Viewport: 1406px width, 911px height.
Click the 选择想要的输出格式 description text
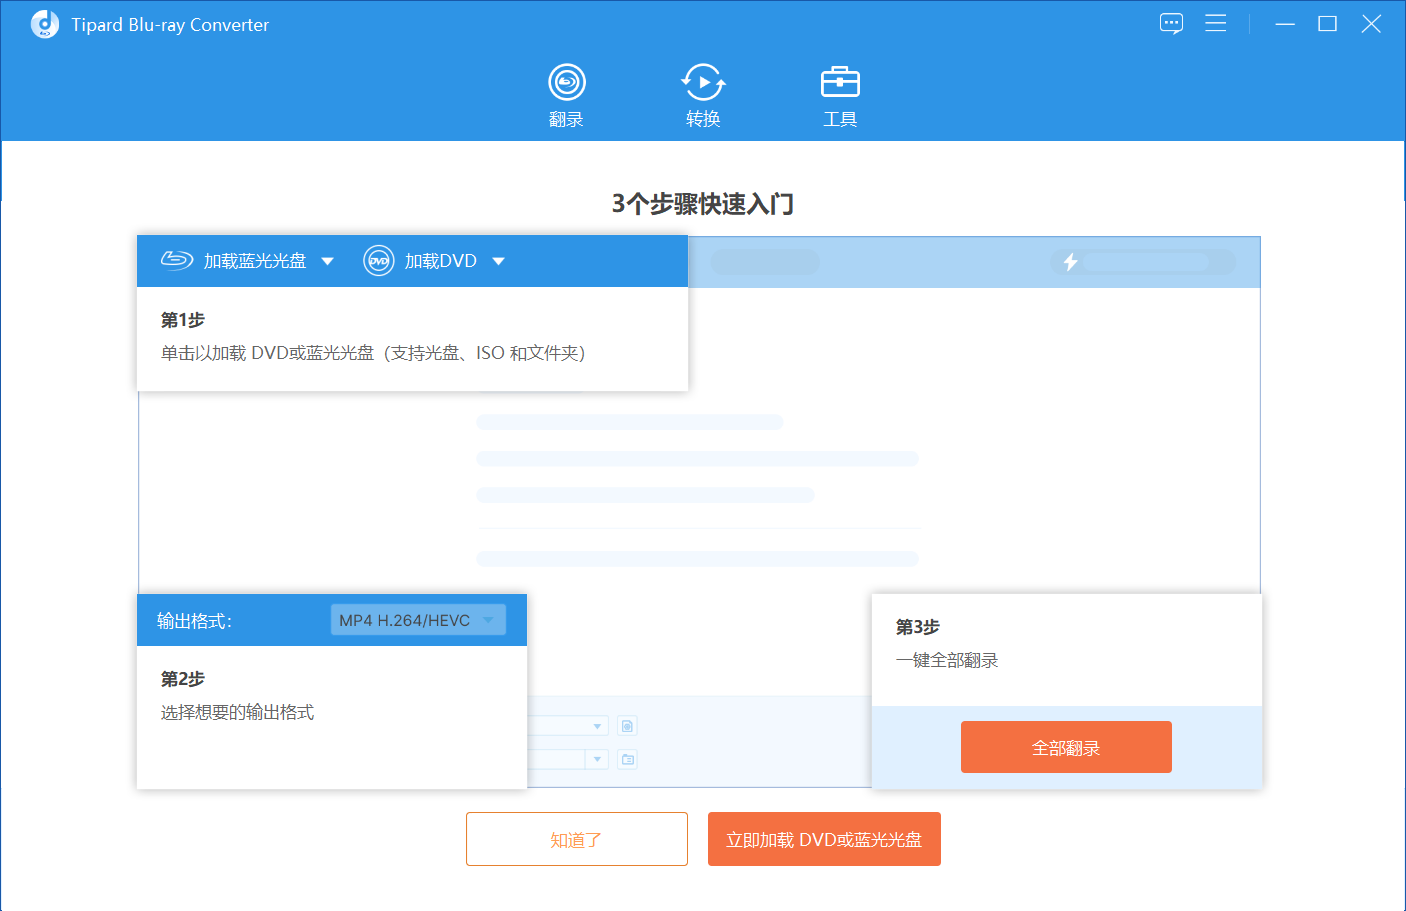click(x=238, y=712)
